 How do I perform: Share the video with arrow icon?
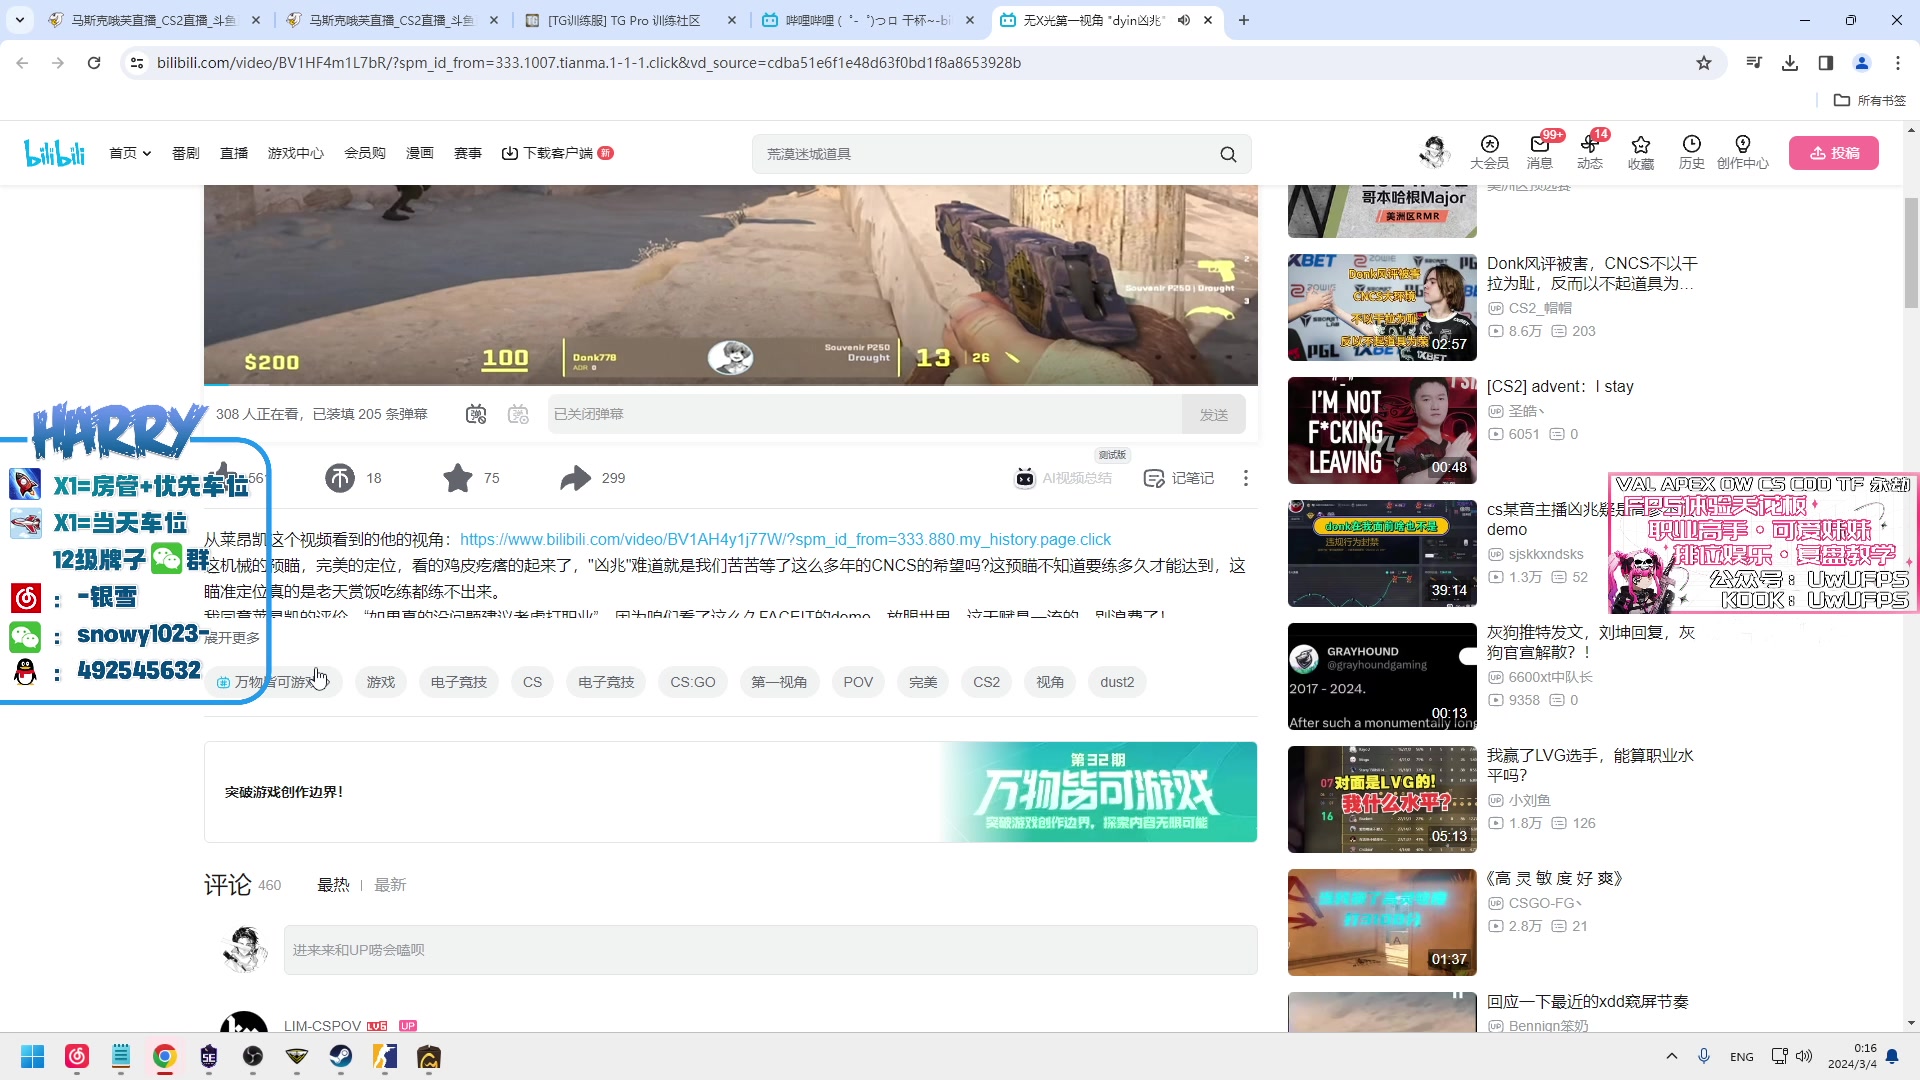(576, 478)
